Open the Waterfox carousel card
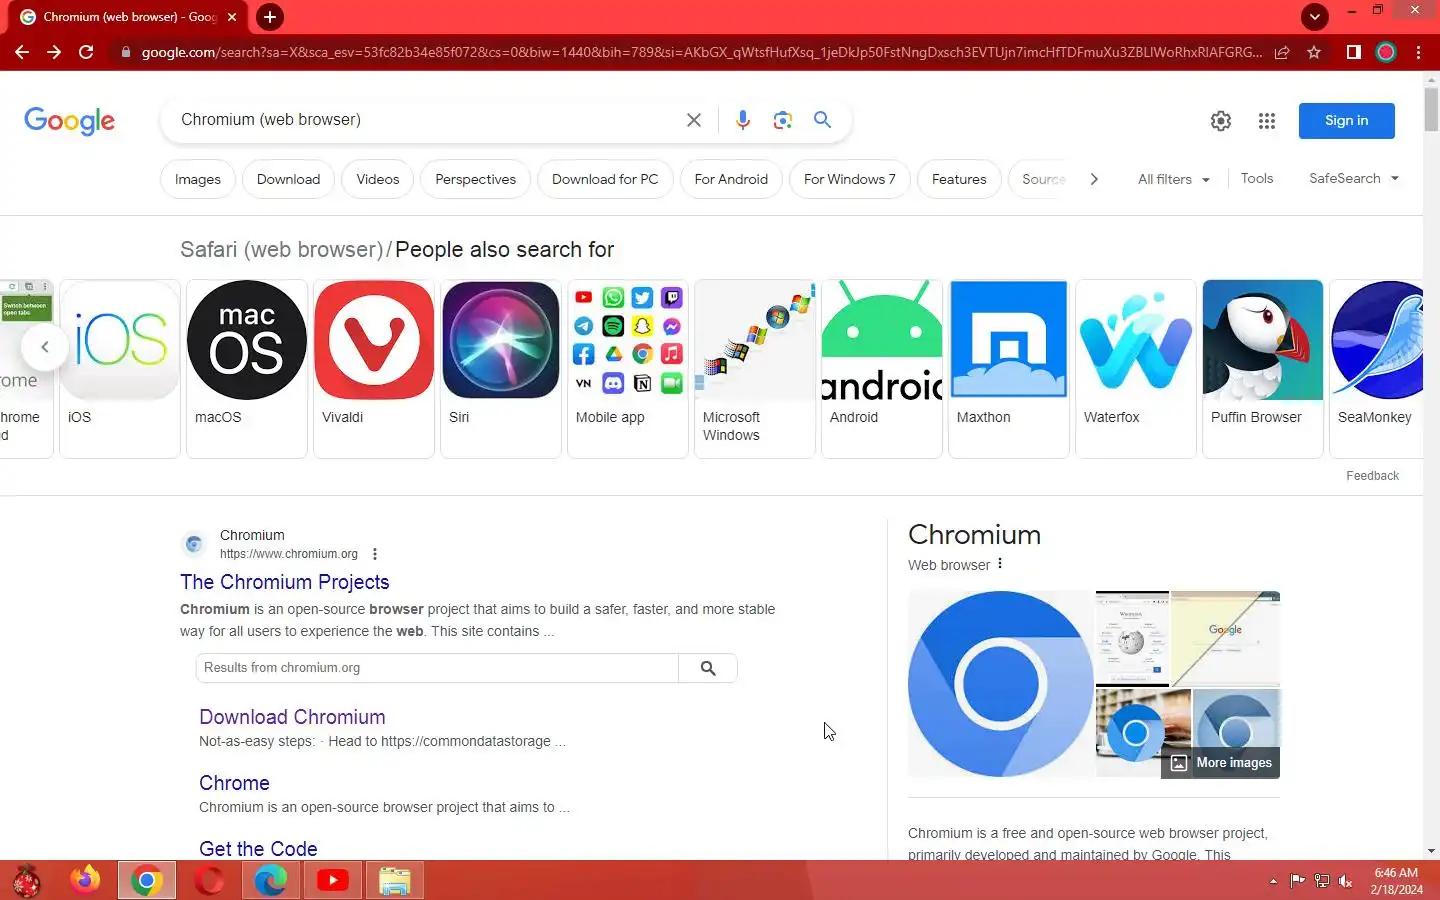The width and height of the screenshot is (1440, 900). coord(1136,368)
